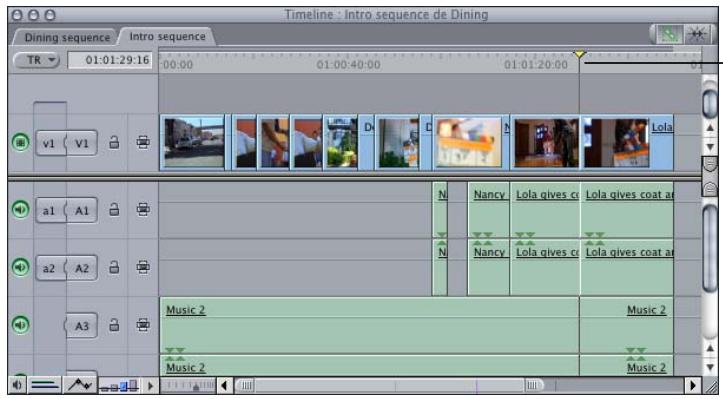Image resolution: width=723 pixels, height=399 pixels.
Task: Choose track height selector
Action: pyautogui.click(x=119, y=385)
